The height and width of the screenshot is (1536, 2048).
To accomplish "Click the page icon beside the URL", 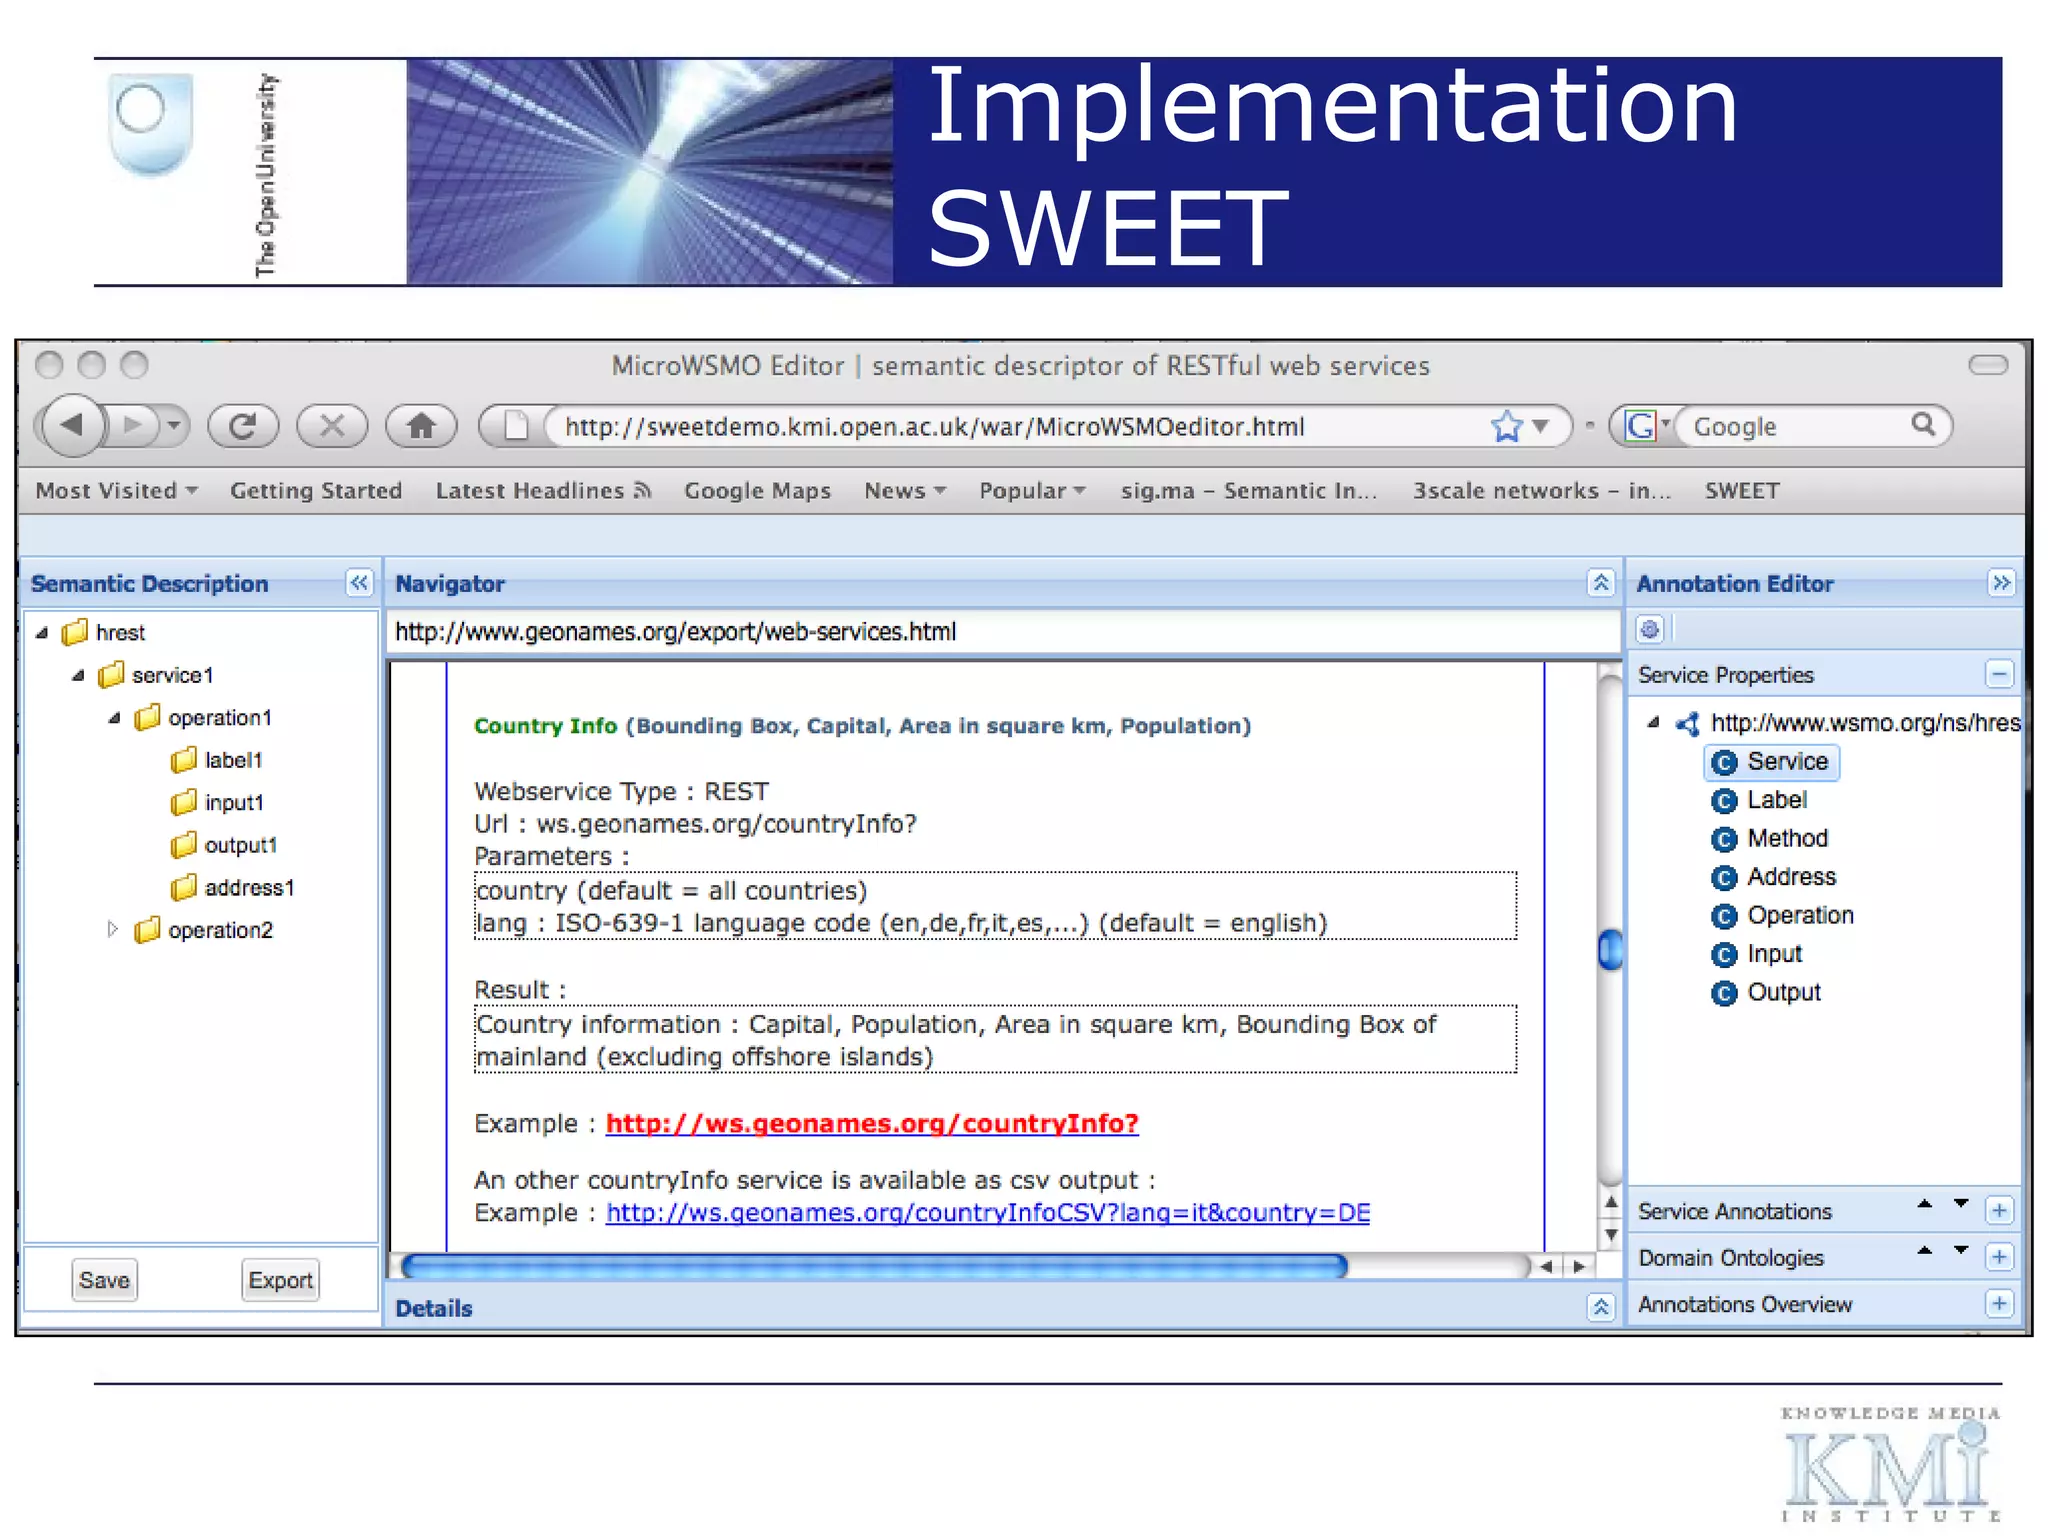I will click(516, 426).
